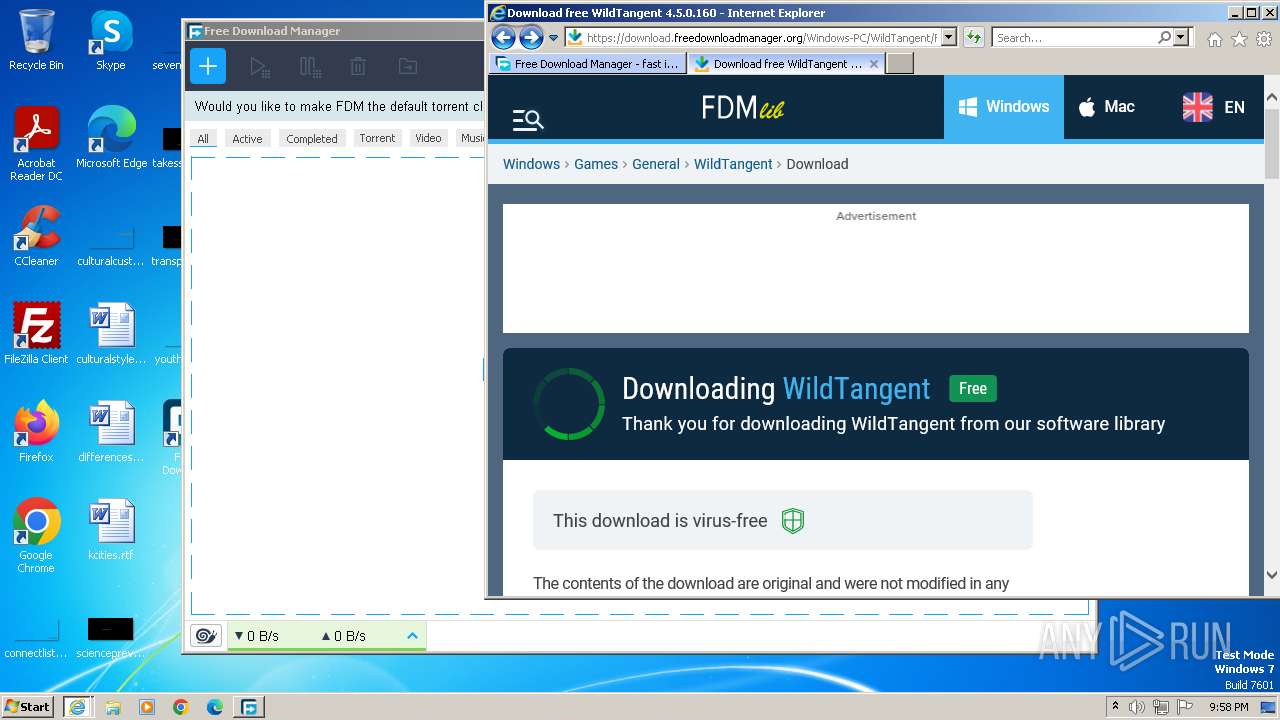This screenshot has height=720, width=1280.
Task: Click the volume icon in system tray
Action: click(1136, 707)
